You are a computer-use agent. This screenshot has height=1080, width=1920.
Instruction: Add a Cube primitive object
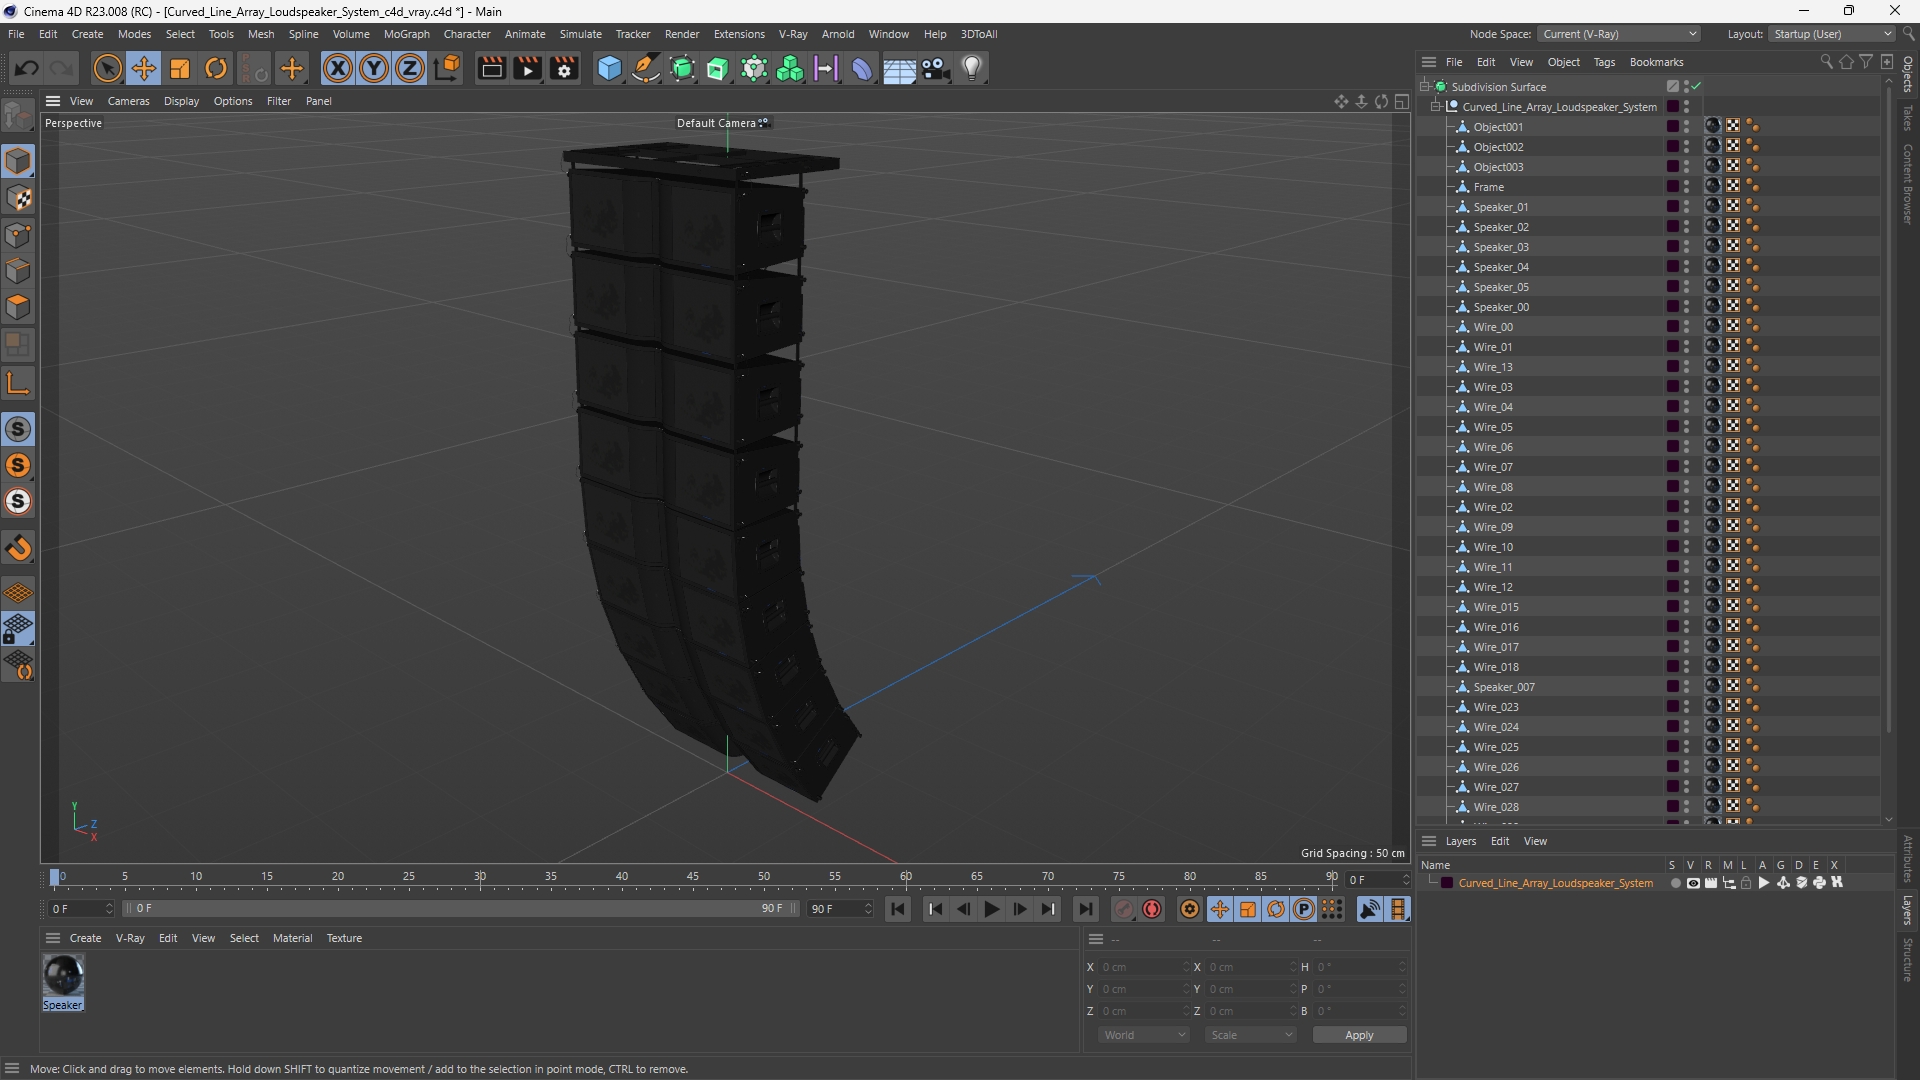tap(609, 68)
